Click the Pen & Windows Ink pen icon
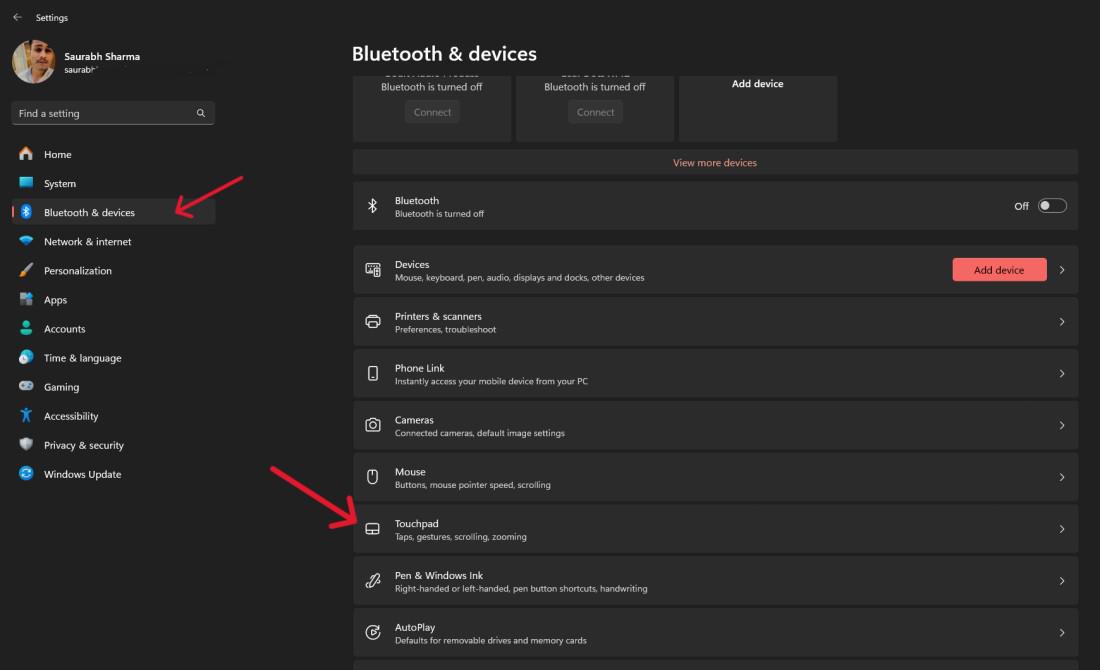The height and width of the screenshot is (670, 1100). [x=373, y=581]
